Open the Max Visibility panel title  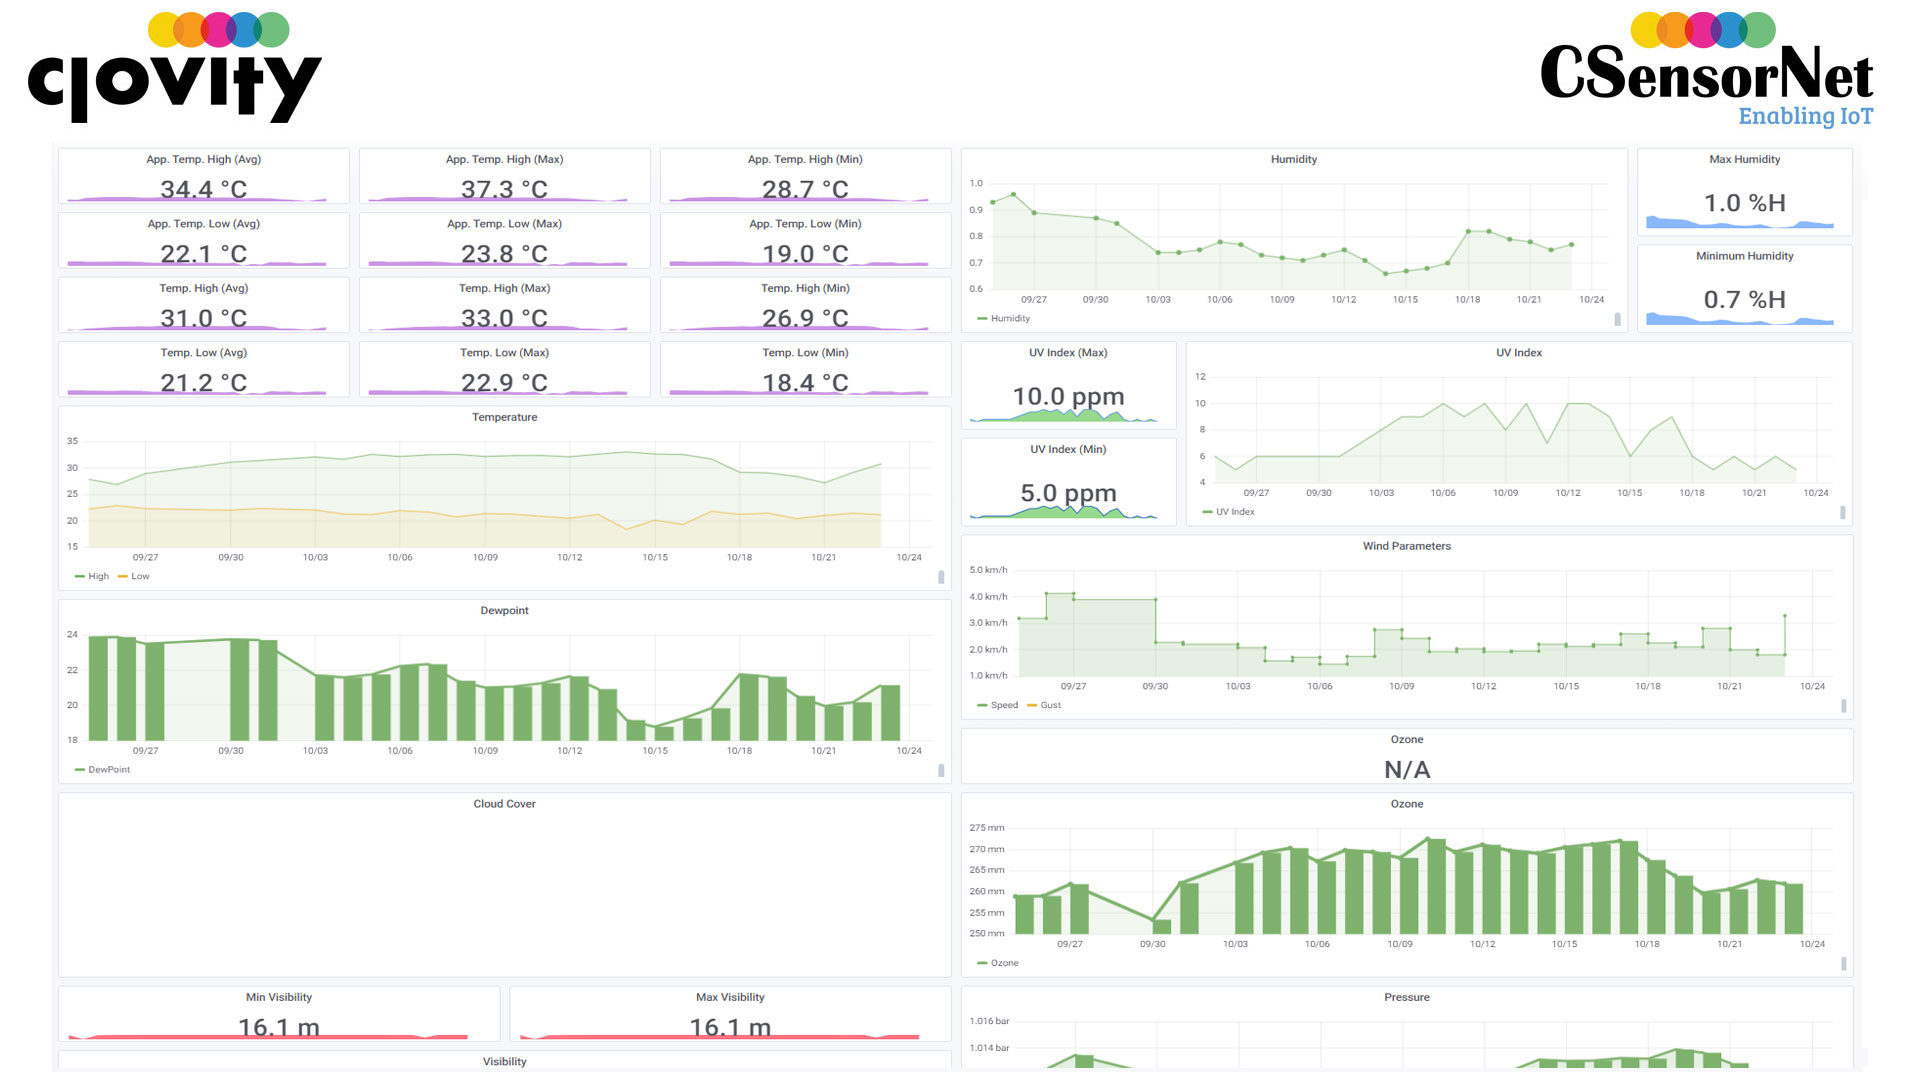(731, 997)
